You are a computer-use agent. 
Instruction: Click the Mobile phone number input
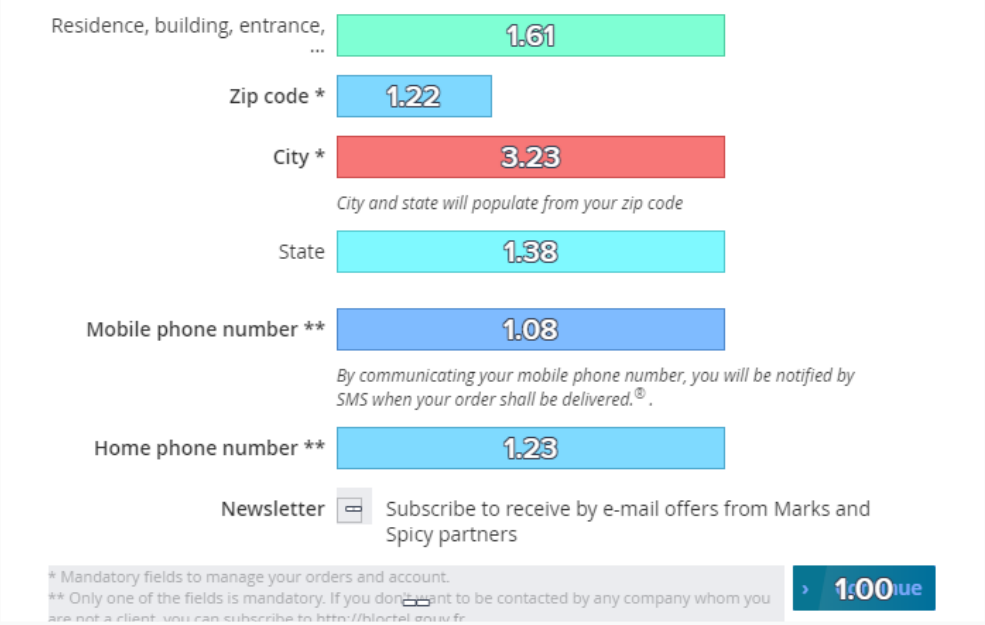pyautogui.click(x=531, y=329)
